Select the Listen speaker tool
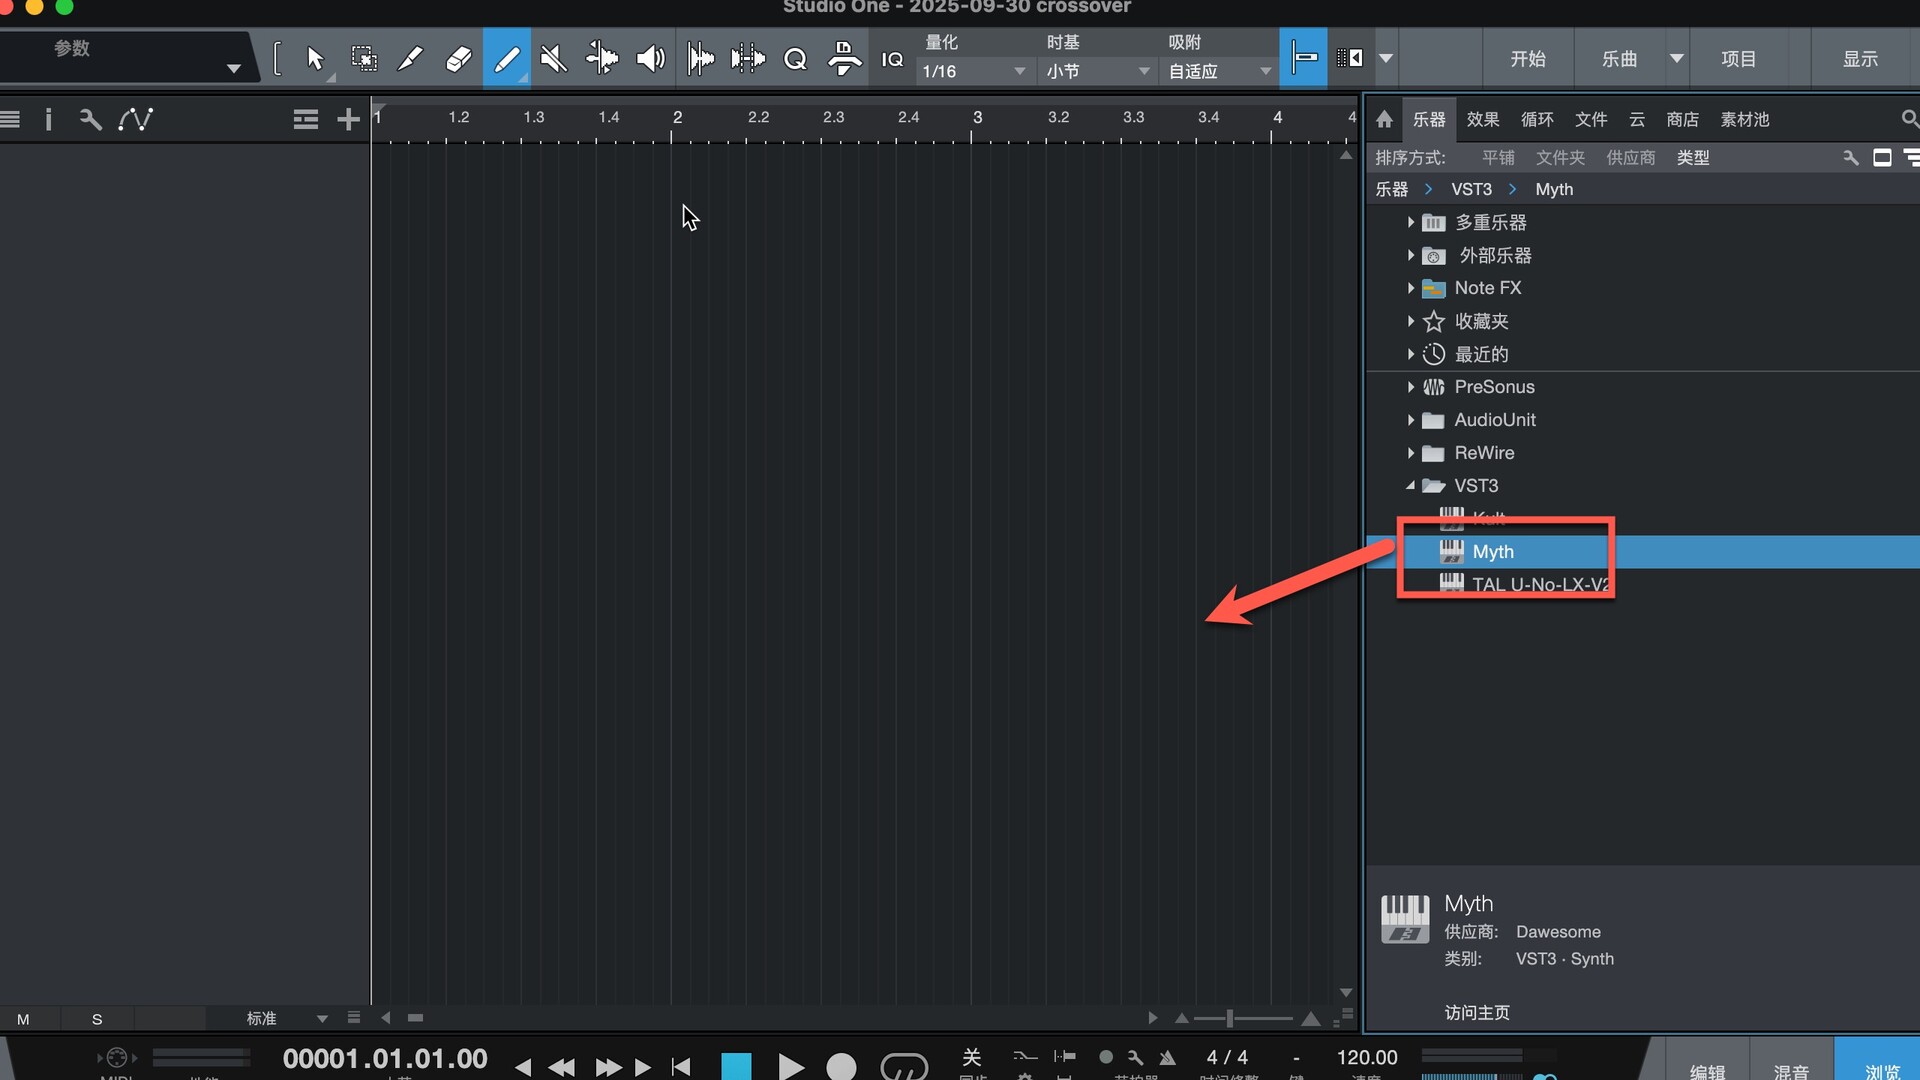The width and height of the screenshot is (1920, 1080). tap(650, 59)
